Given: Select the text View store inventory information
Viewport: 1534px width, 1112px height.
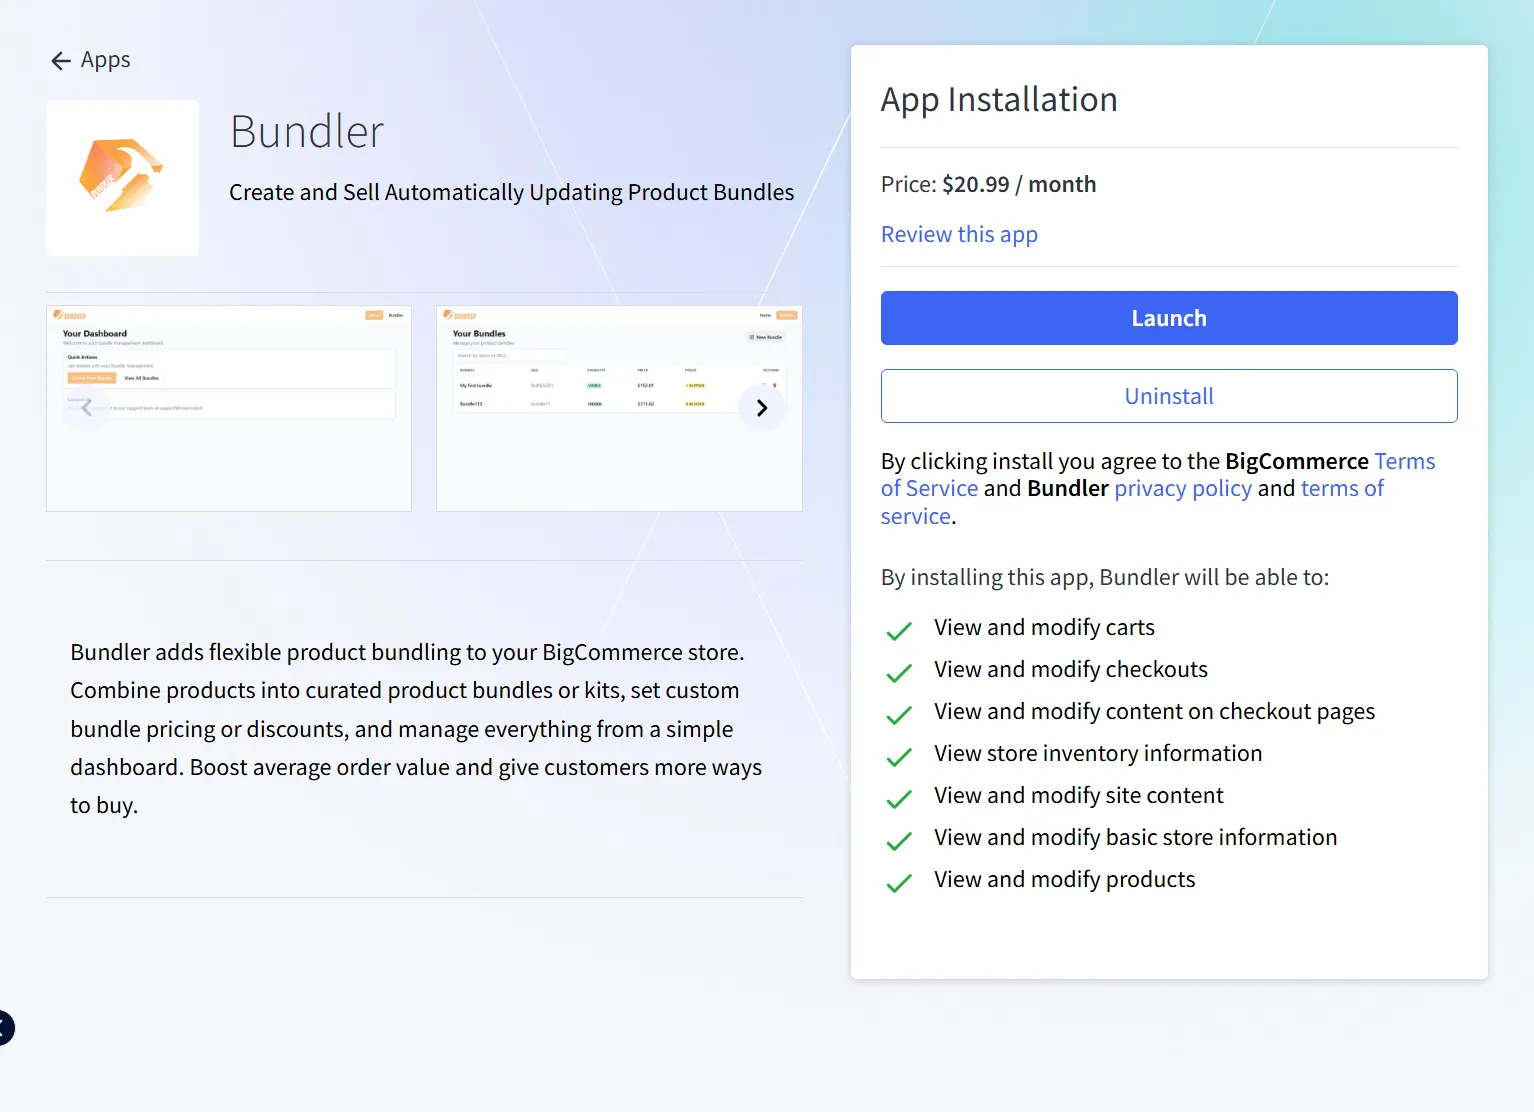Looking at the screenshot, I should coord(1098,753).
